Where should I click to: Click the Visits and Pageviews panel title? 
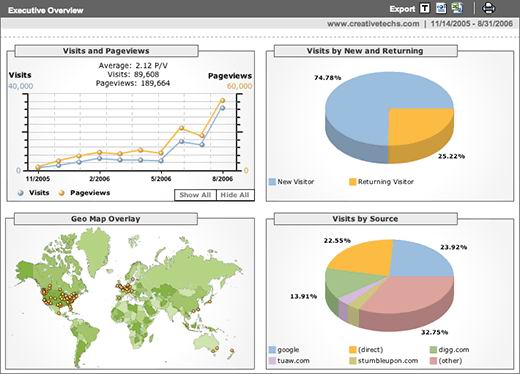tap(106, 51)
